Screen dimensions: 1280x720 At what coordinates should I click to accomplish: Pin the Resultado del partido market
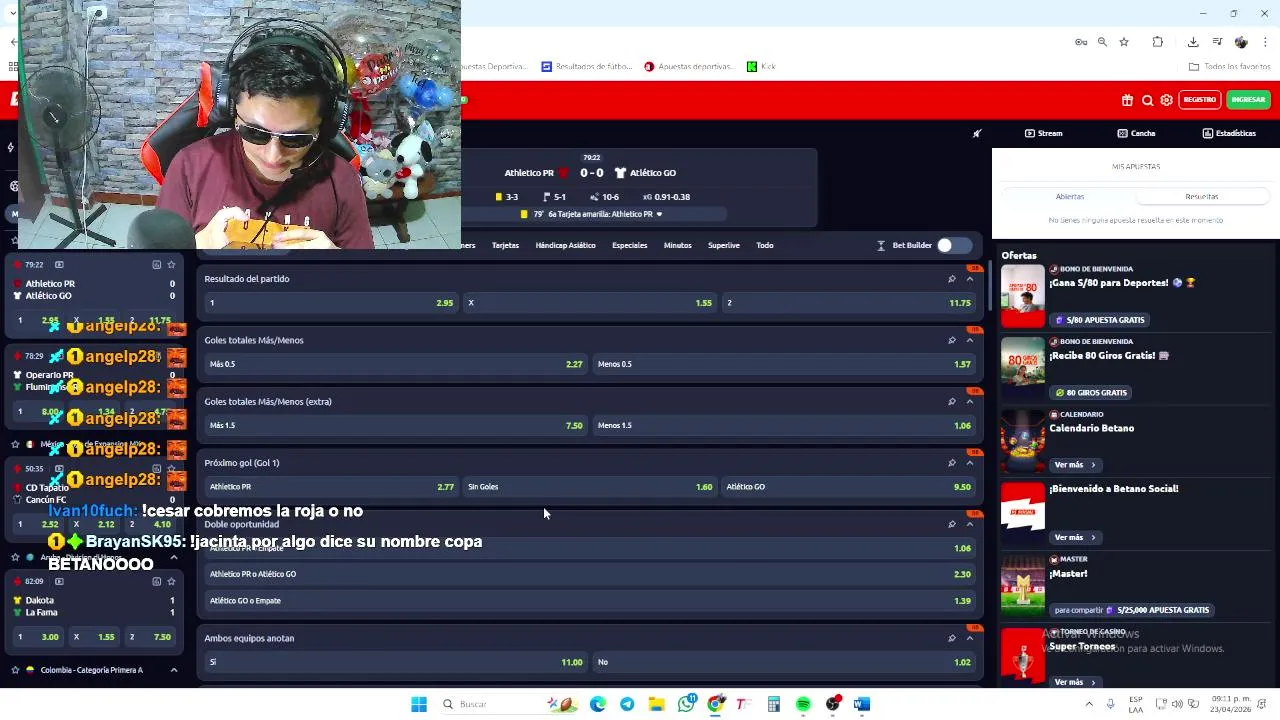pos(951,279)
